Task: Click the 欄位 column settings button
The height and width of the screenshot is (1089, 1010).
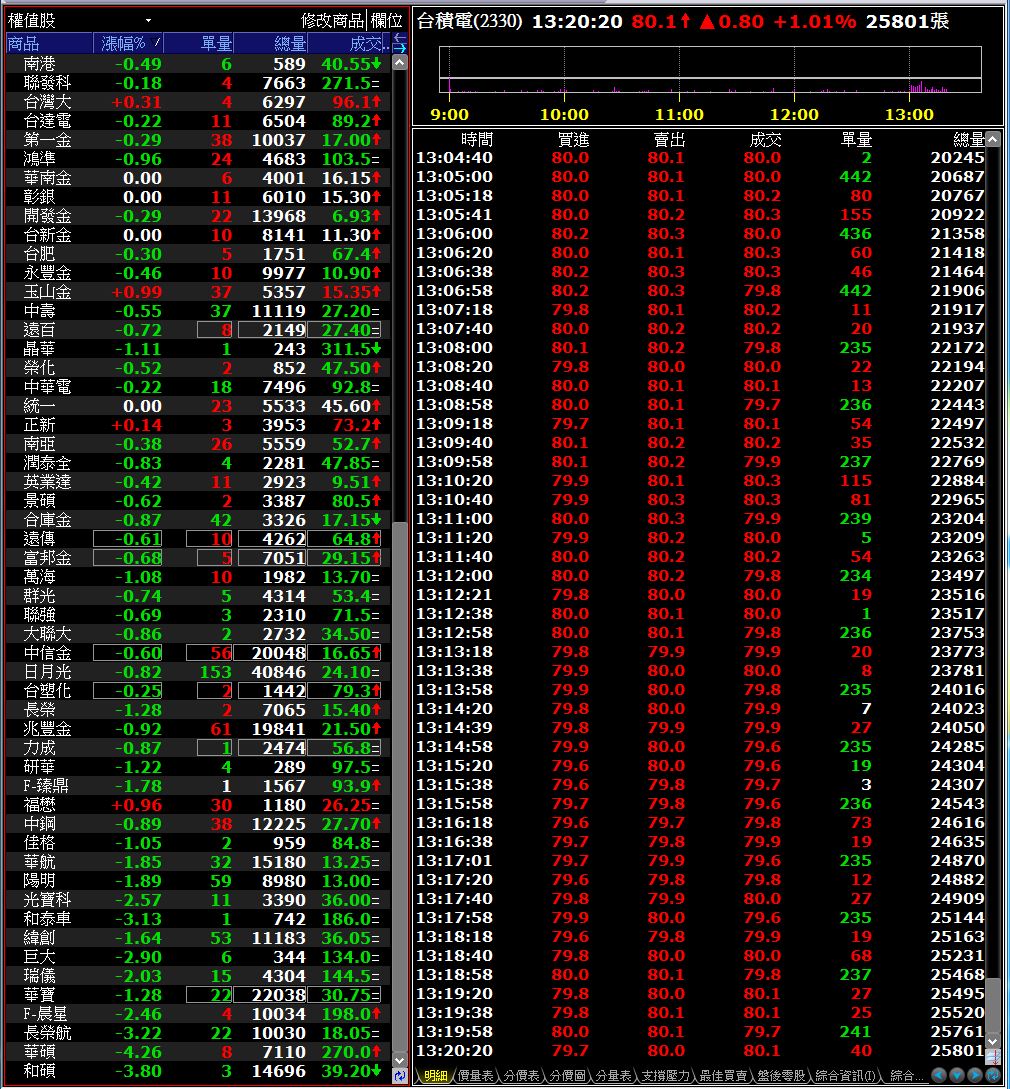Action: (x=386, y=21)
